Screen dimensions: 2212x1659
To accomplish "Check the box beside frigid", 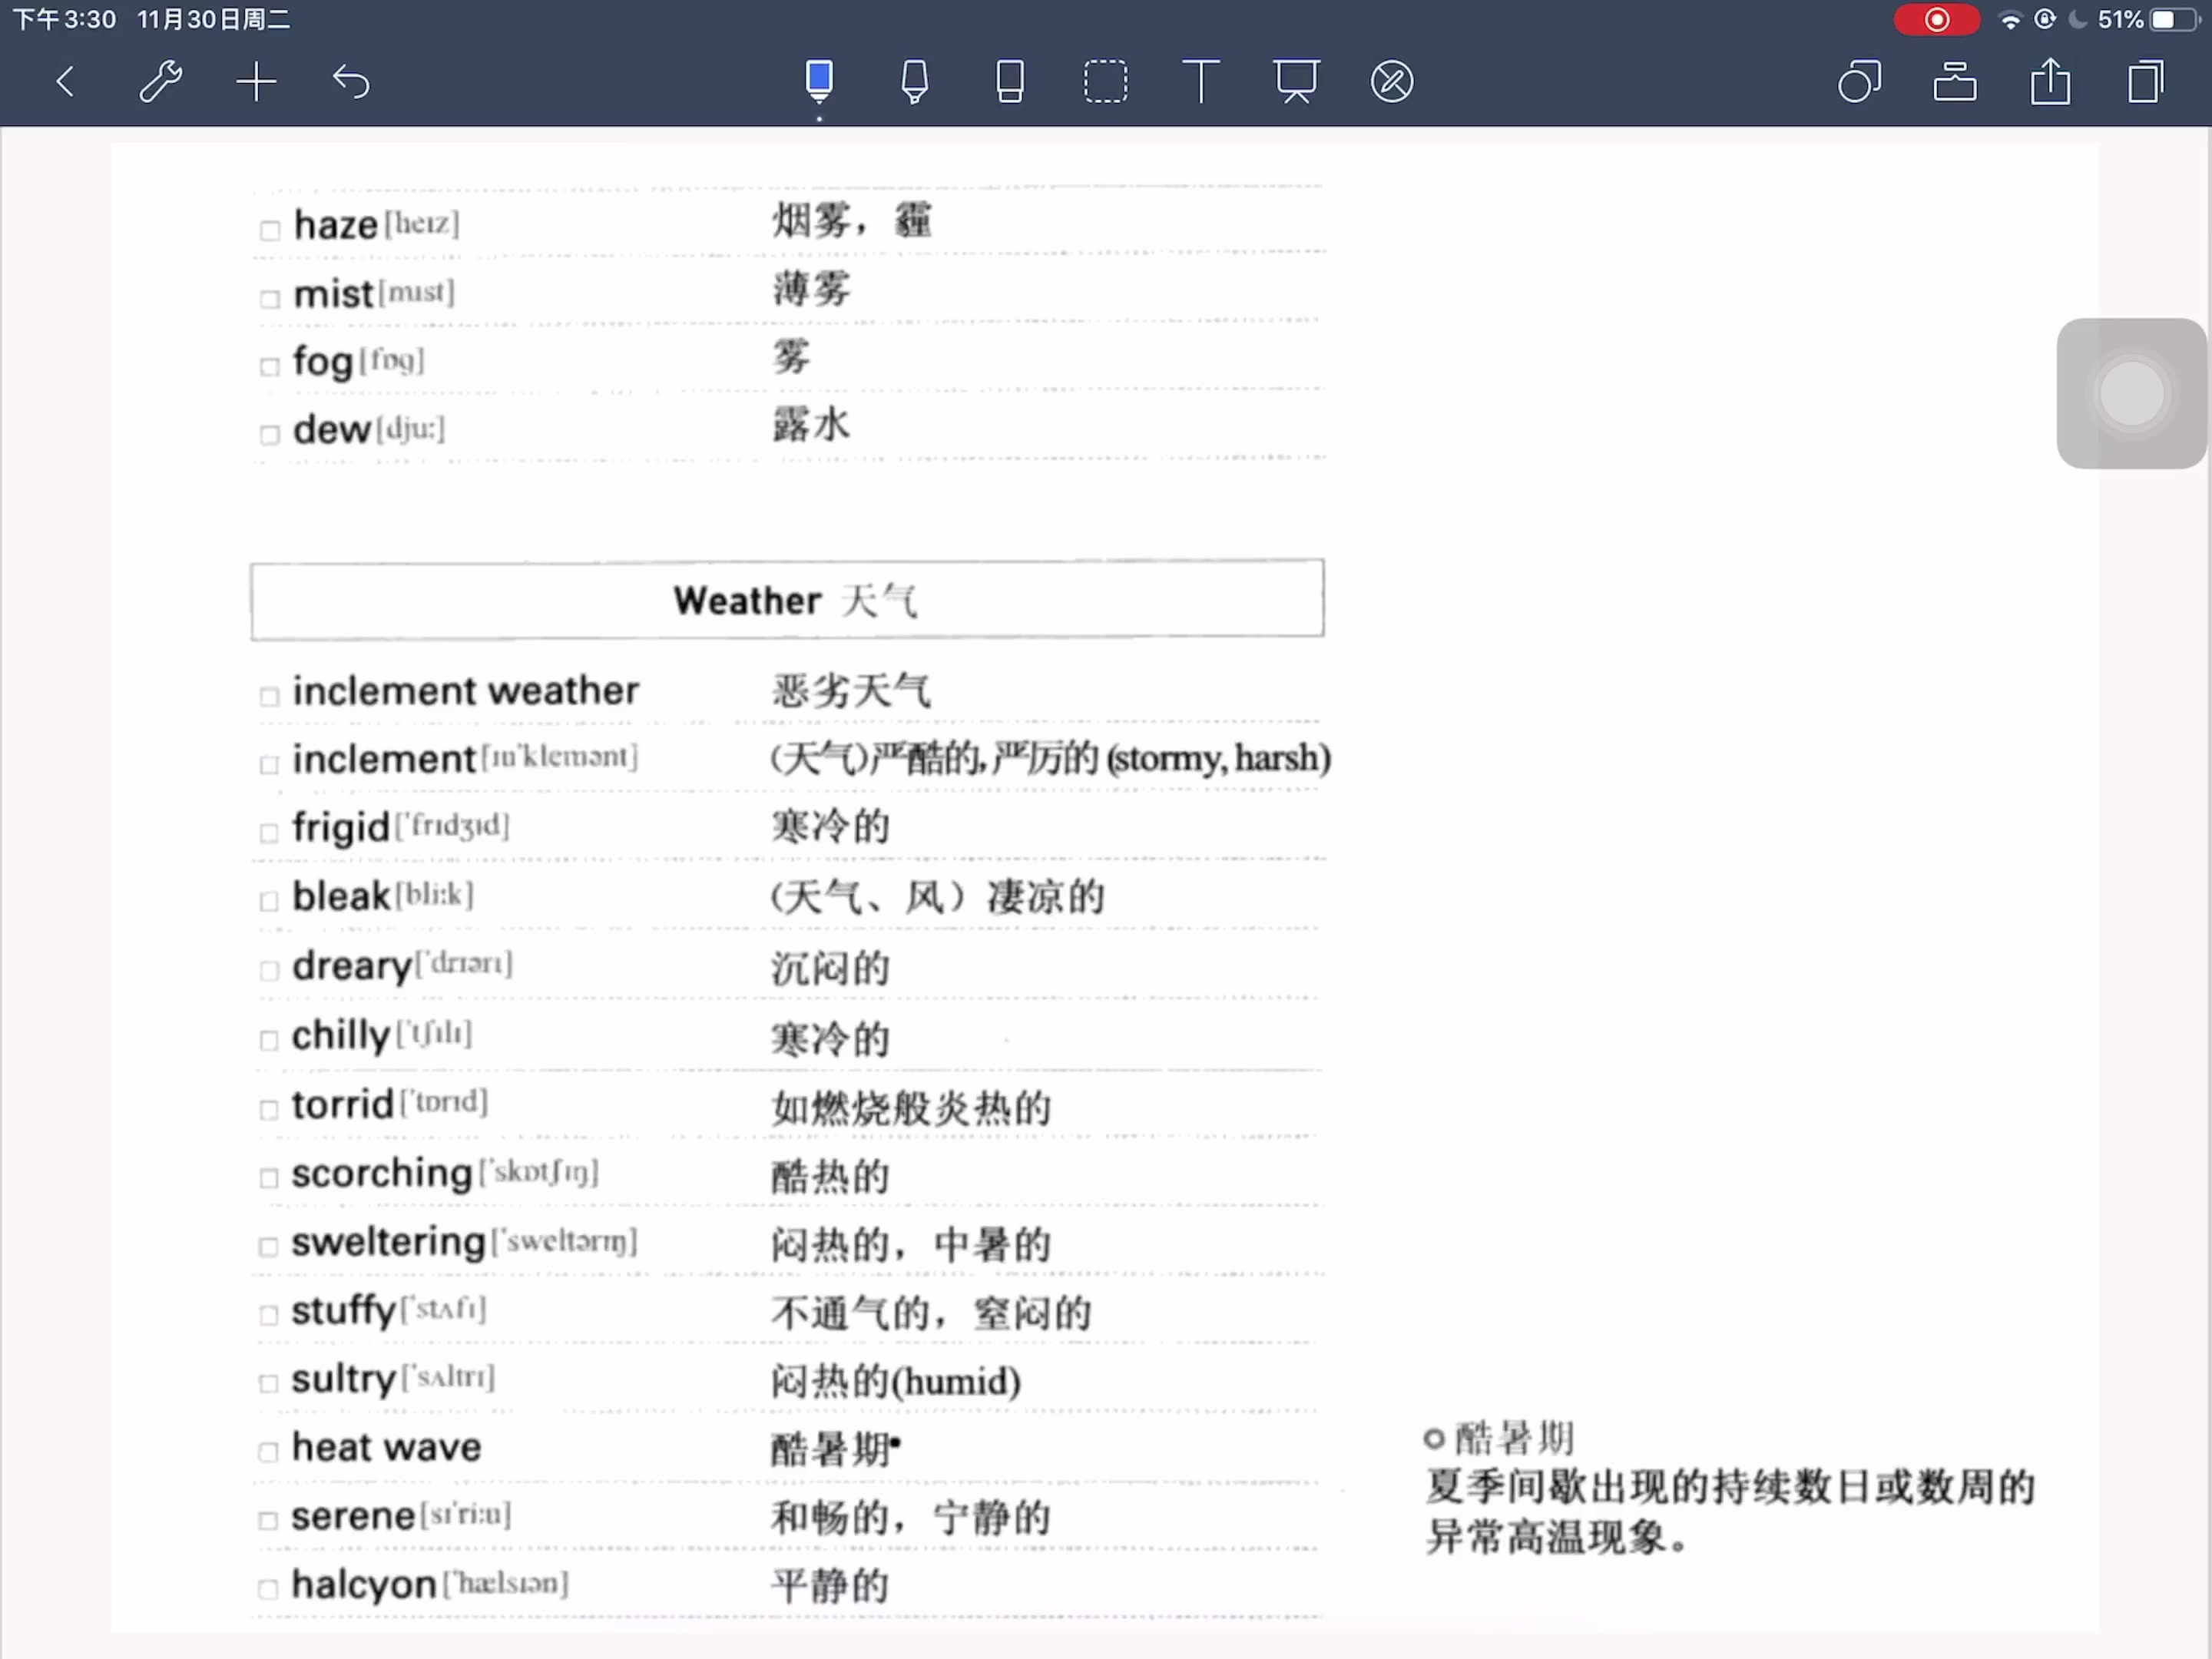I will pyautogui.click(x=269, y=833).
